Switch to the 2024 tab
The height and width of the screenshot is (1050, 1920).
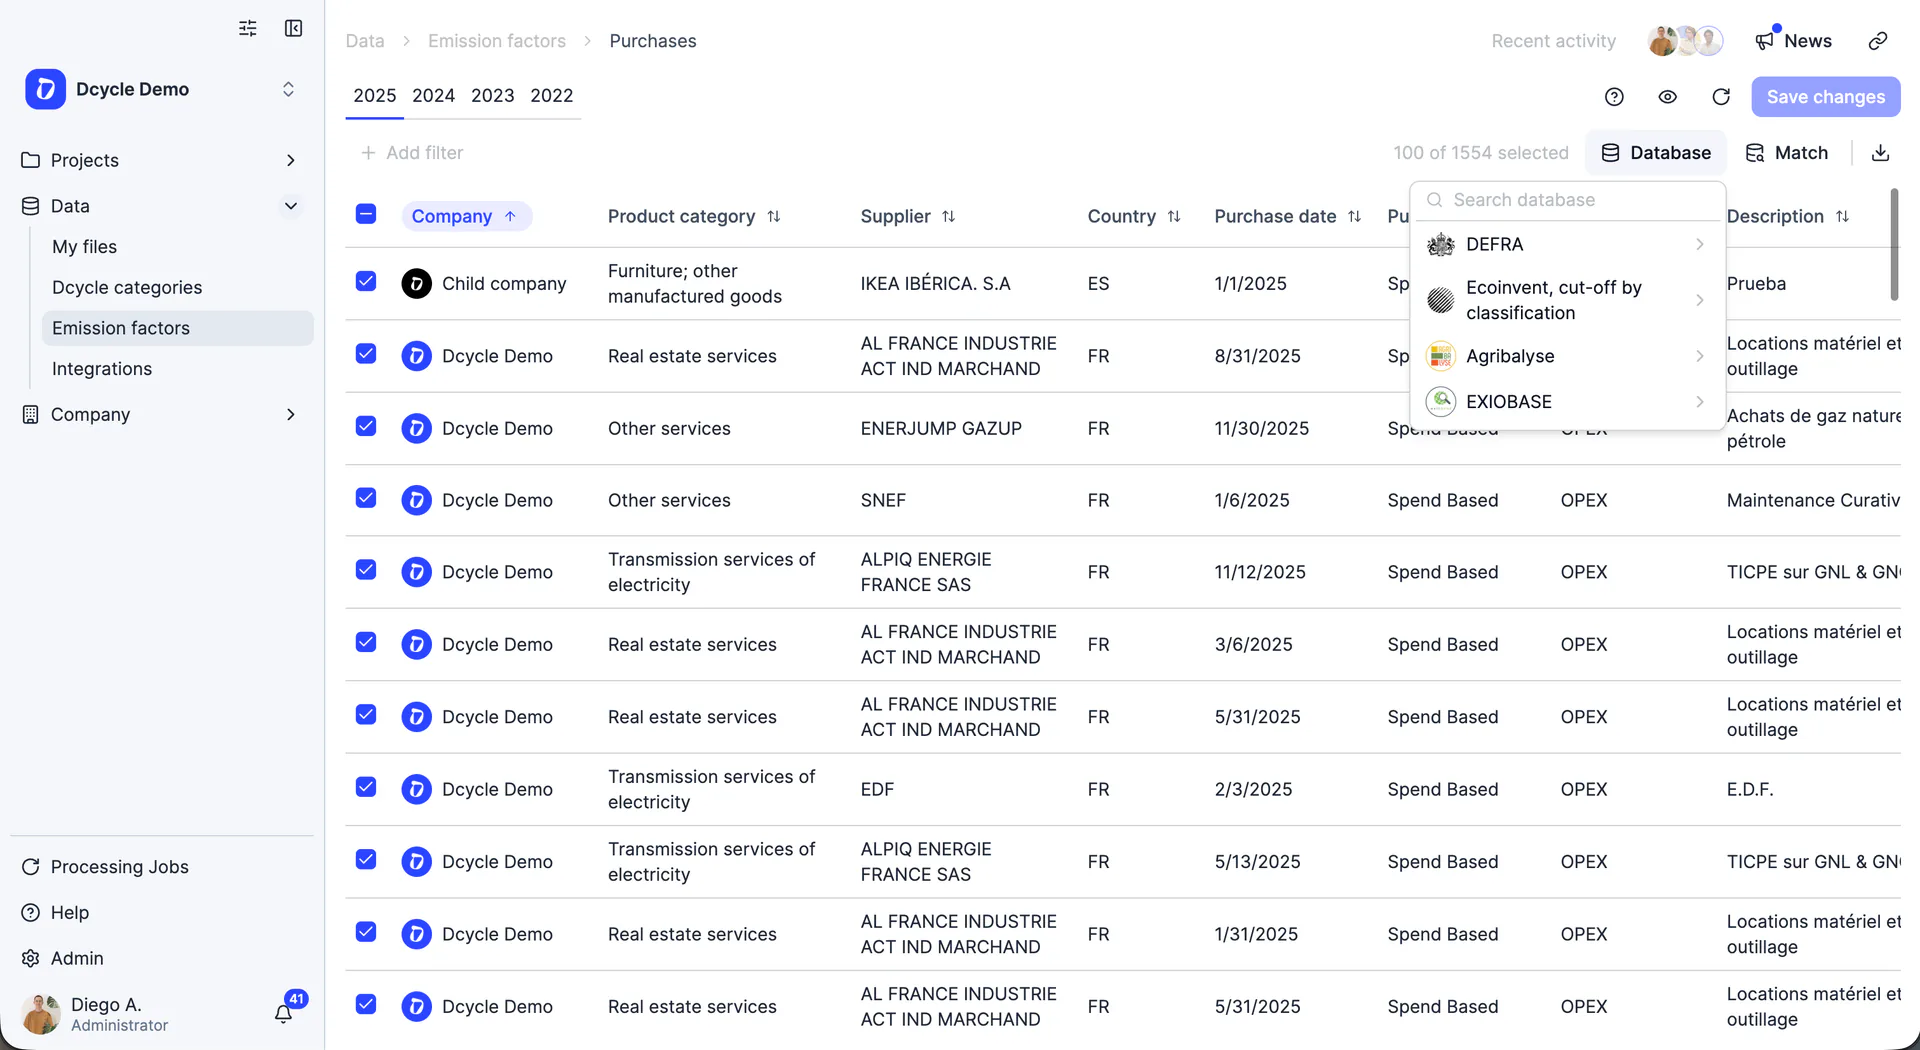pyautogui.click(x=433, y=96)
